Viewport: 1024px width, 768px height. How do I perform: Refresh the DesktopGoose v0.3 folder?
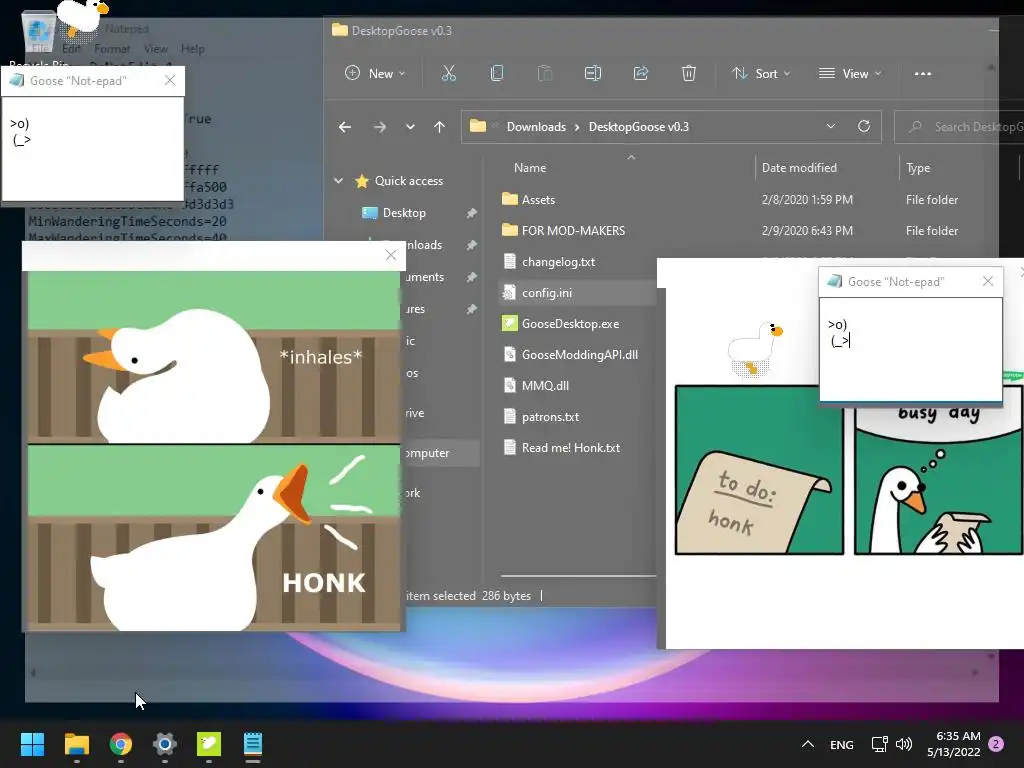pos(863,126)
